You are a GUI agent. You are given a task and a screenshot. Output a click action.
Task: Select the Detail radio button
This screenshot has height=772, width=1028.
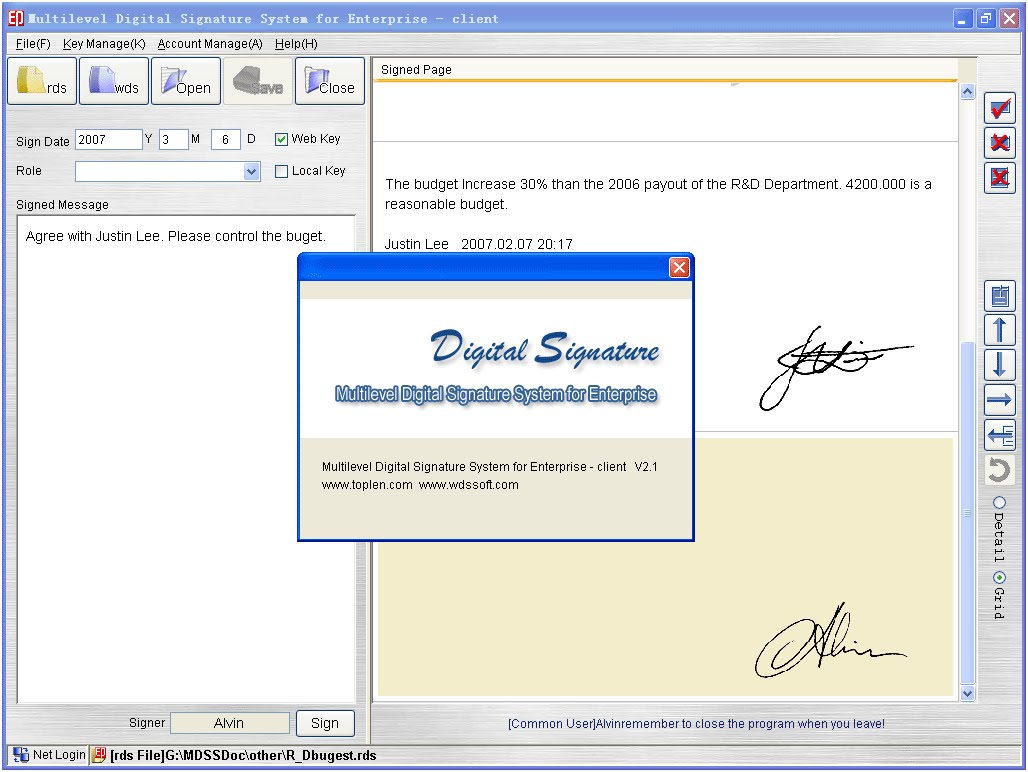pos(999,503)
